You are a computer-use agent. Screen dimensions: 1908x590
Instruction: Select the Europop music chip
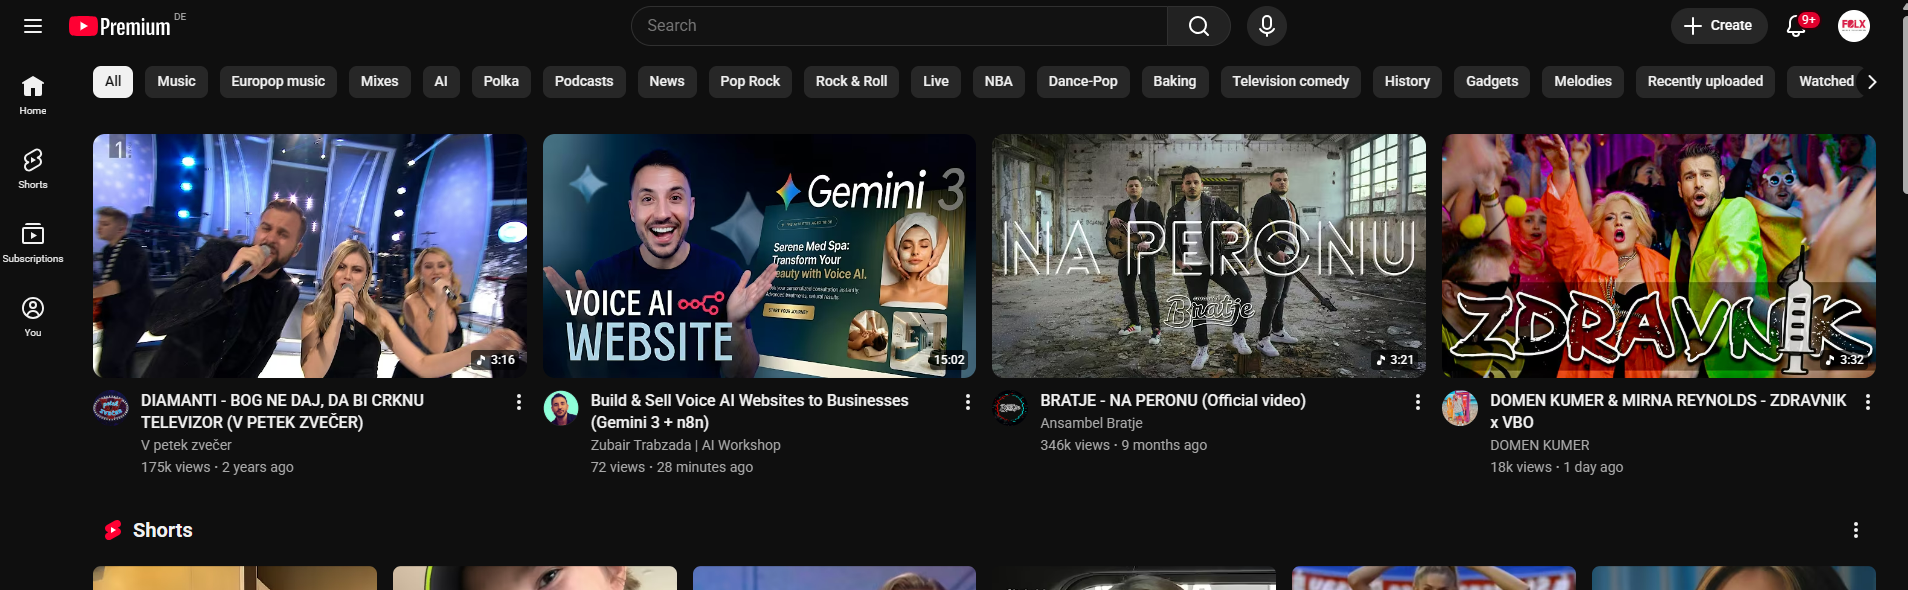[x=278, y=81]
